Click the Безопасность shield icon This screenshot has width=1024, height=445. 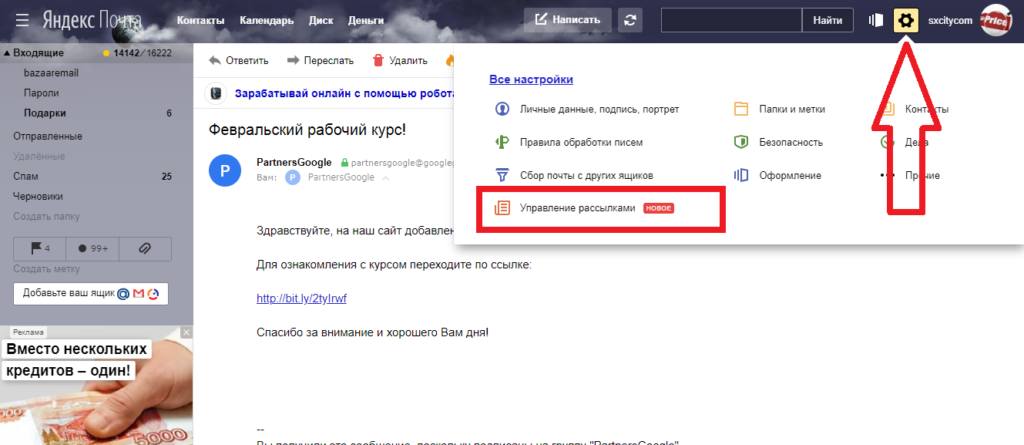tap(741, 142)
